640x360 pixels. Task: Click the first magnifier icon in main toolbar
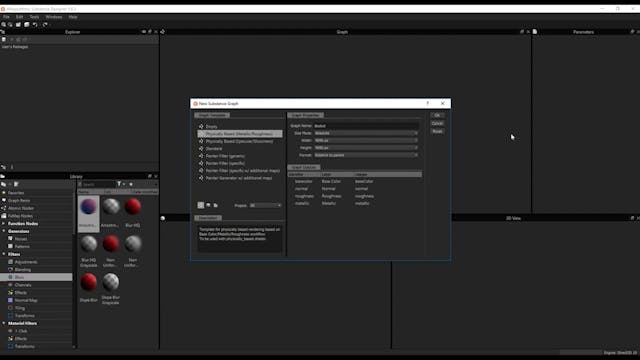(4, 25)
